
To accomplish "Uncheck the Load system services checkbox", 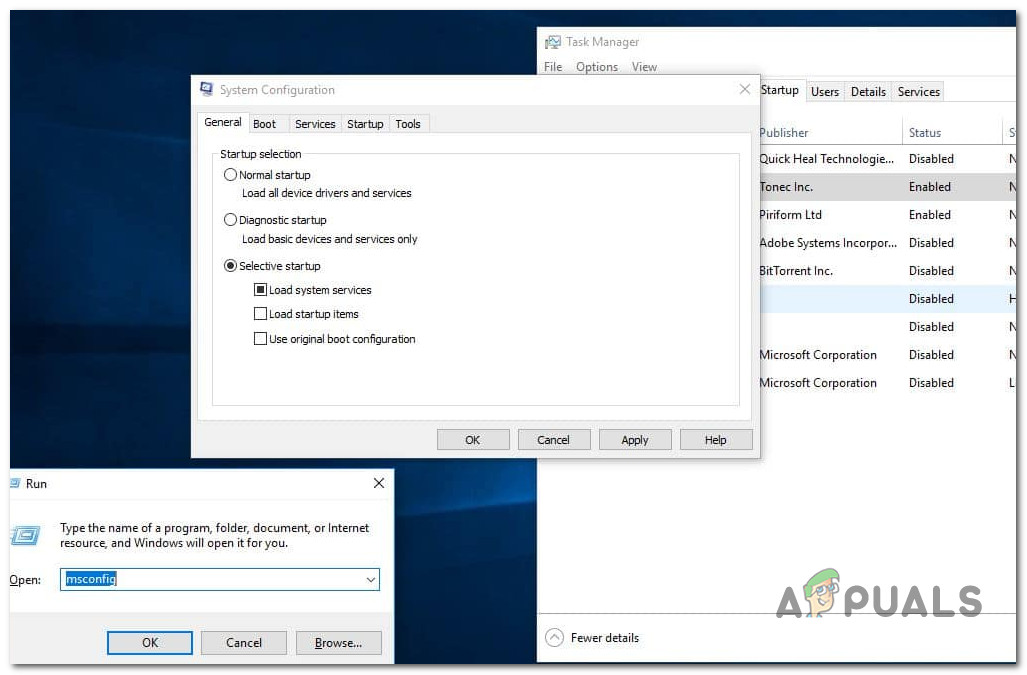I will [261, 289].
